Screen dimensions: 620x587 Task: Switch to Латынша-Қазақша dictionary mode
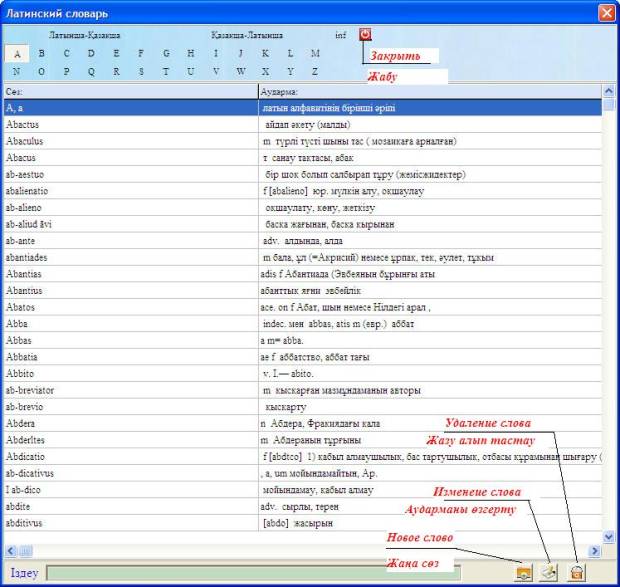[85, 35]
